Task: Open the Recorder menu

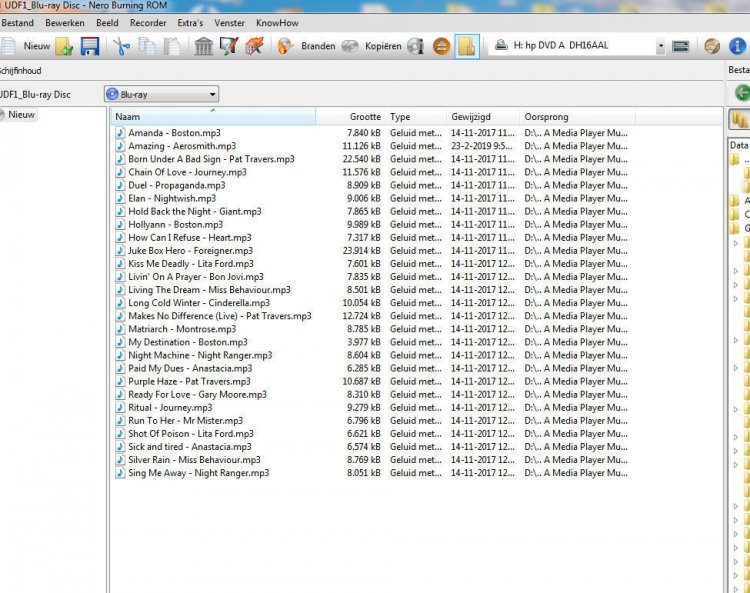Action: point(148,22)
